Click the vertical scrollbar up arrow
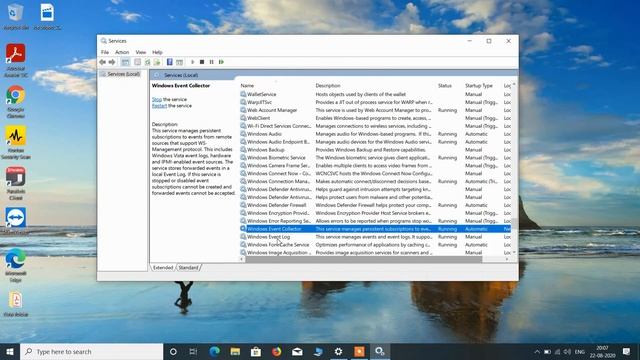Image resolution: width=640 pixels, height=360 pixels. coord(514,84)
